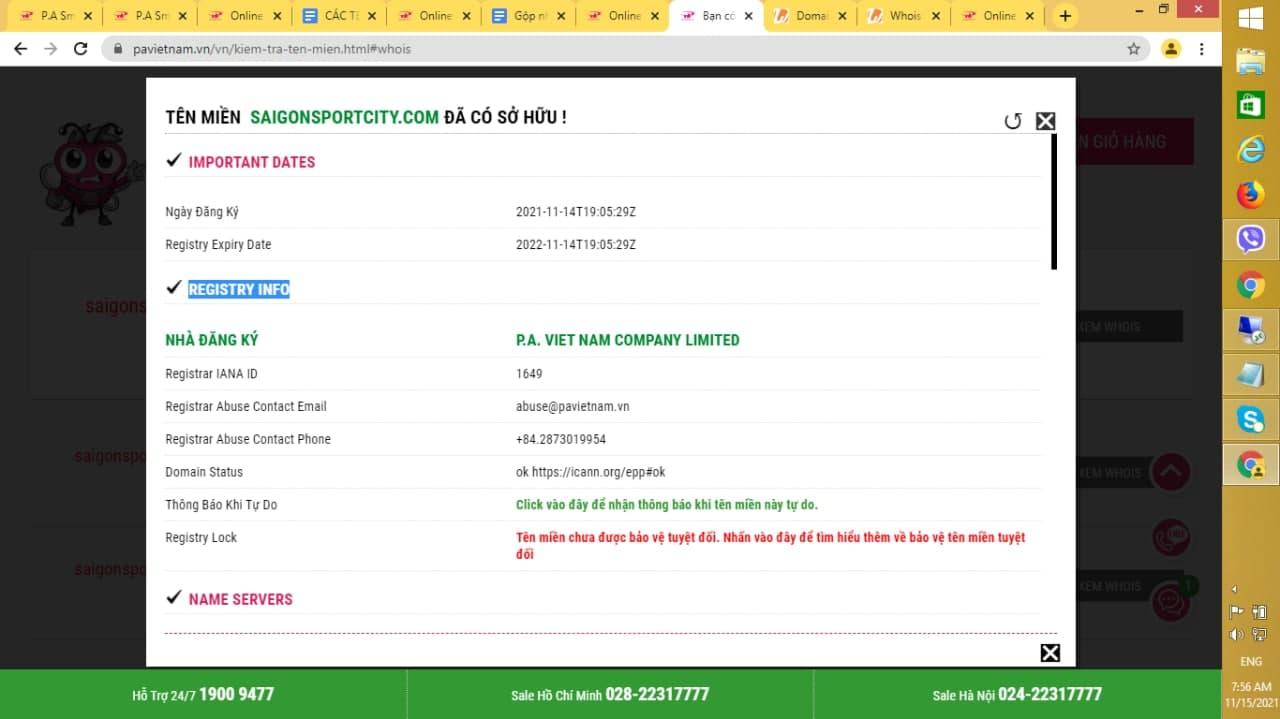The height and width of the screenshot is (719, 1280).
Task: Open Viber from taskbar
Action: coord(1251,239)
